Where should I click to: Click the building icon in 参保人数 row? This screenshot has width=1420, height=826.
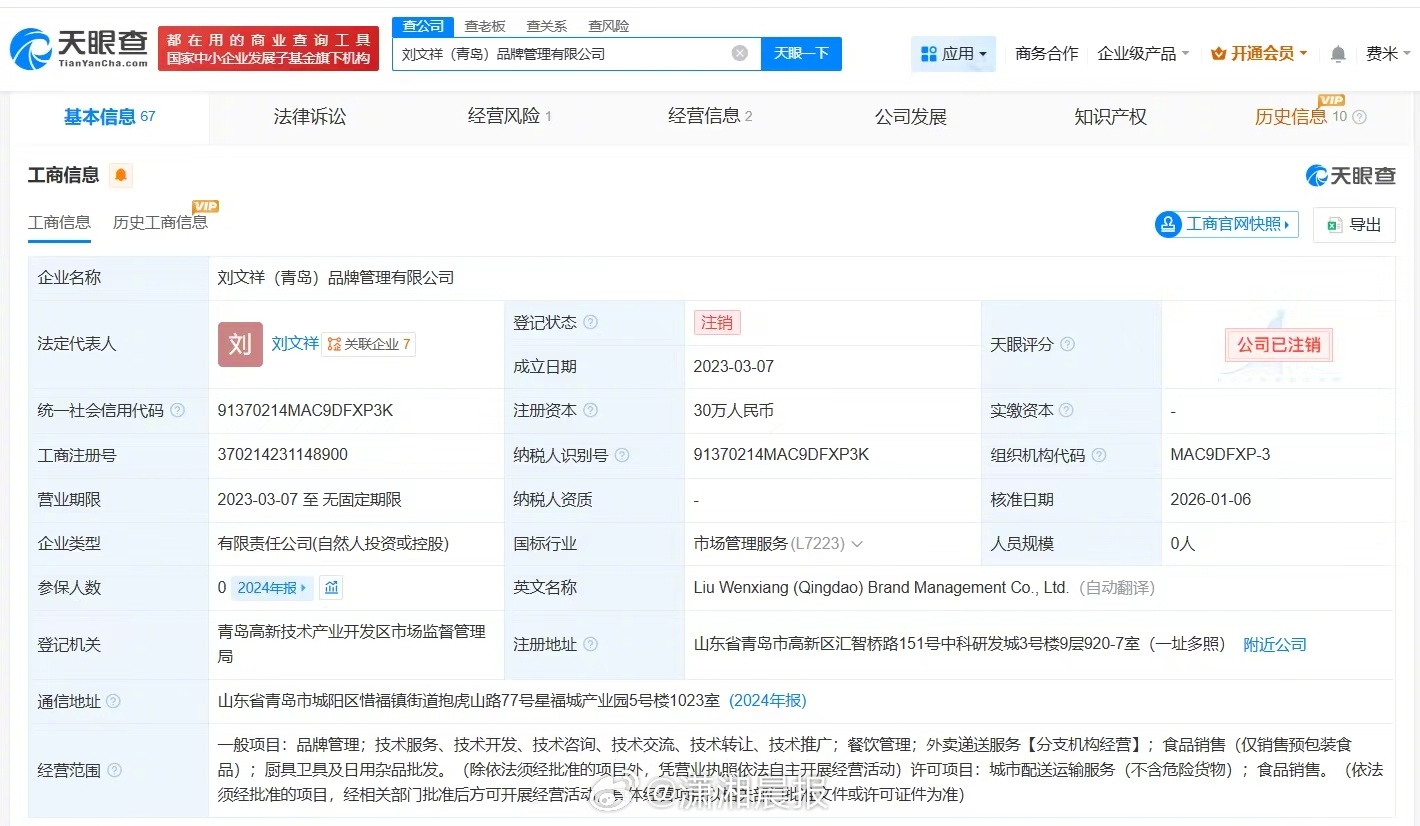point(331,588)
